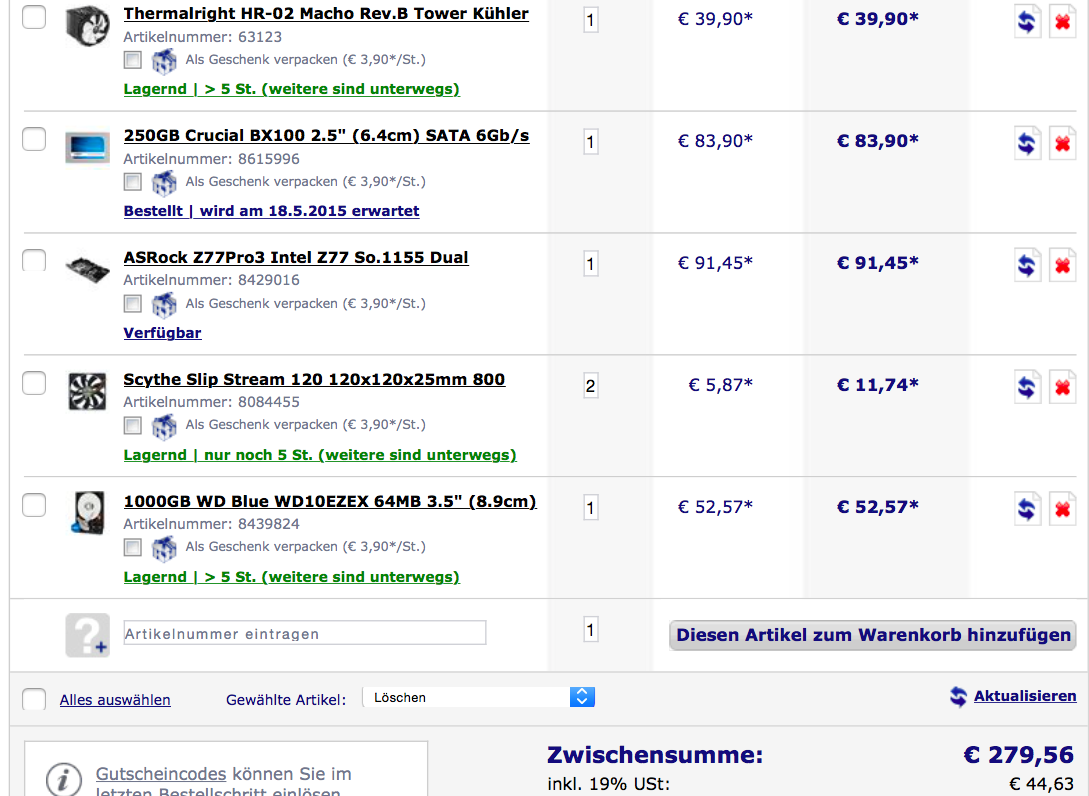Select the Thermalright HR-02 Macho row checkbox
The image size is (1089, 796).
[34, 17]
